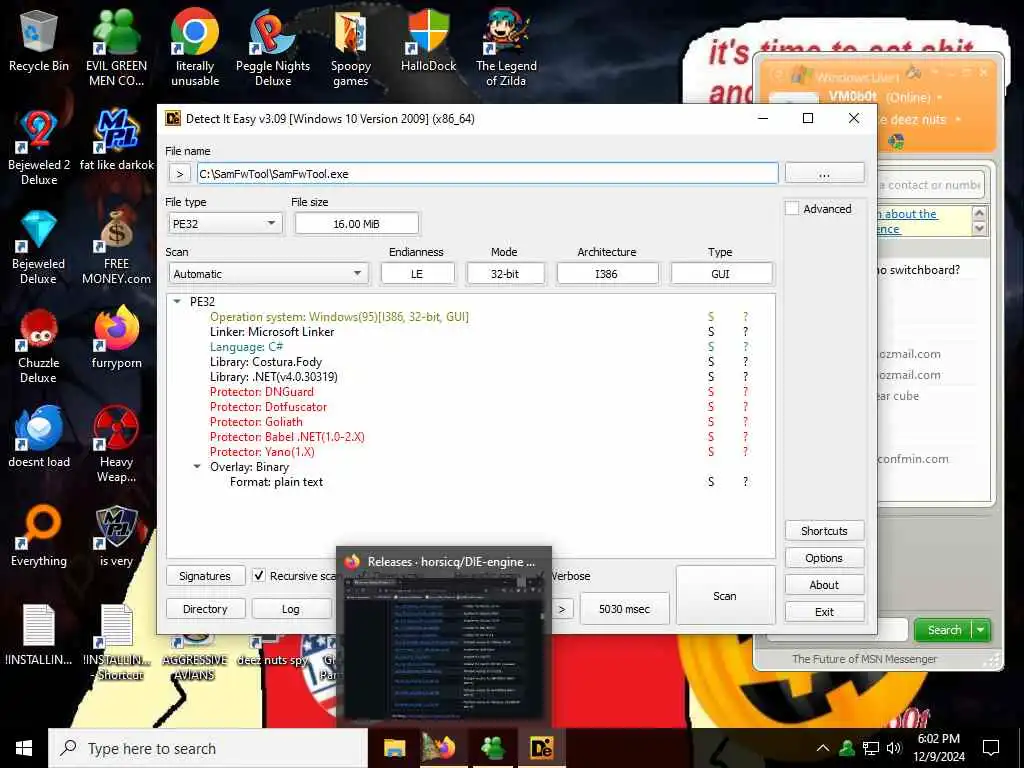
Task: Click the About button
Action: (824, 585)
